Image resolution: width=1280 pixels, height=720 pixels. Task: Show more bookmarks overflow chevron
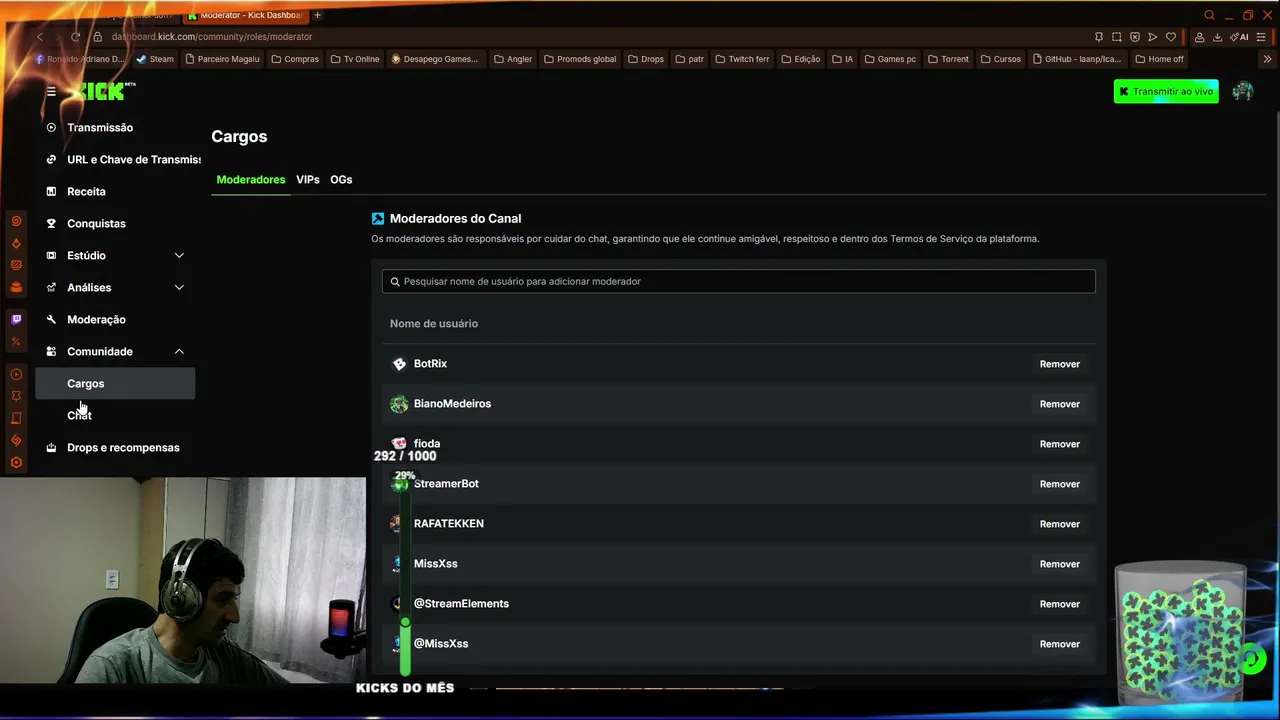(1267, 59)
